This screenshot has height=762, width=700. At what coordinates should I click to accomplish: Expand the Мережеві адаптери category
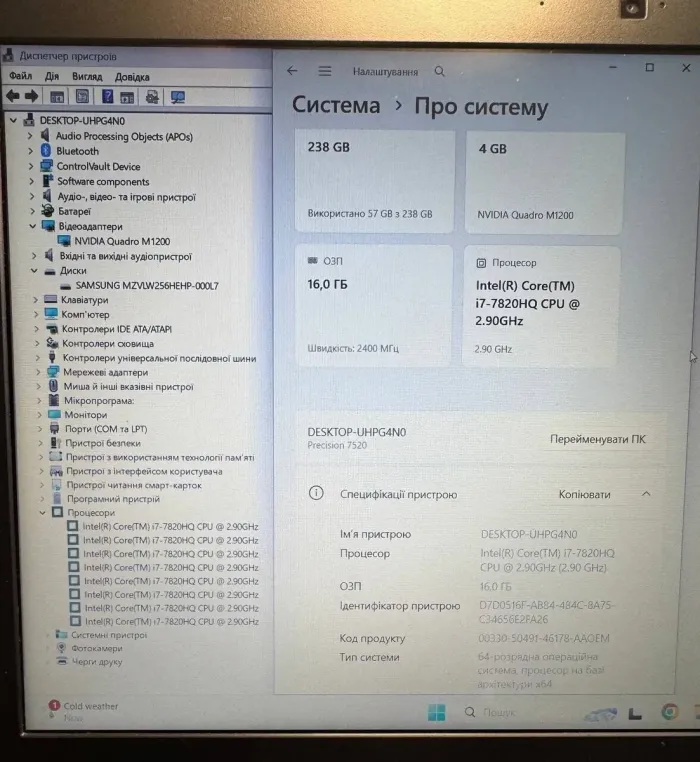(38, 372)
